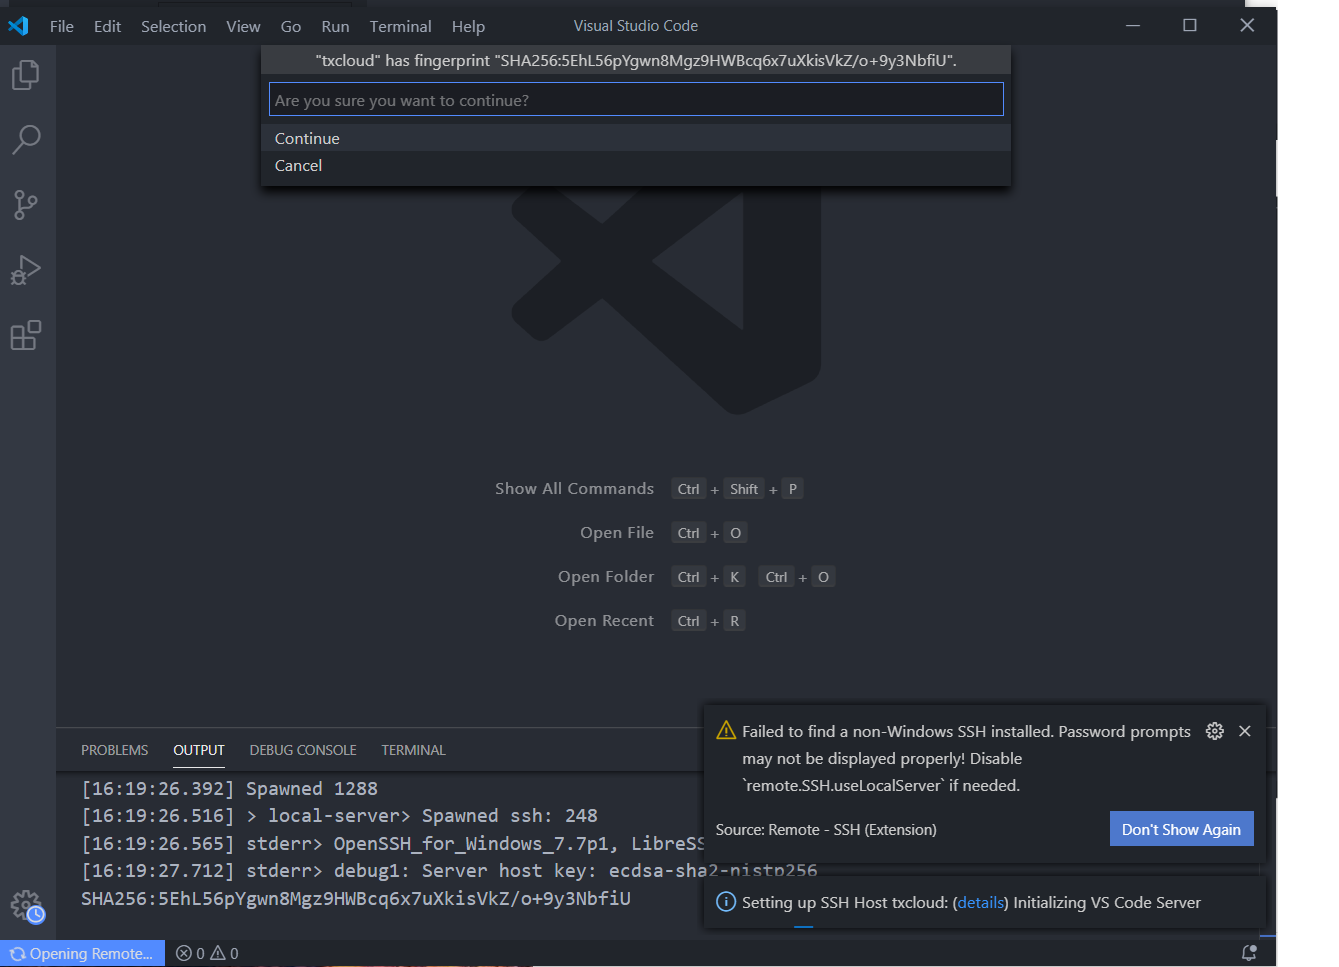Select Continue in fingerprint prompt

coord(307,139)
